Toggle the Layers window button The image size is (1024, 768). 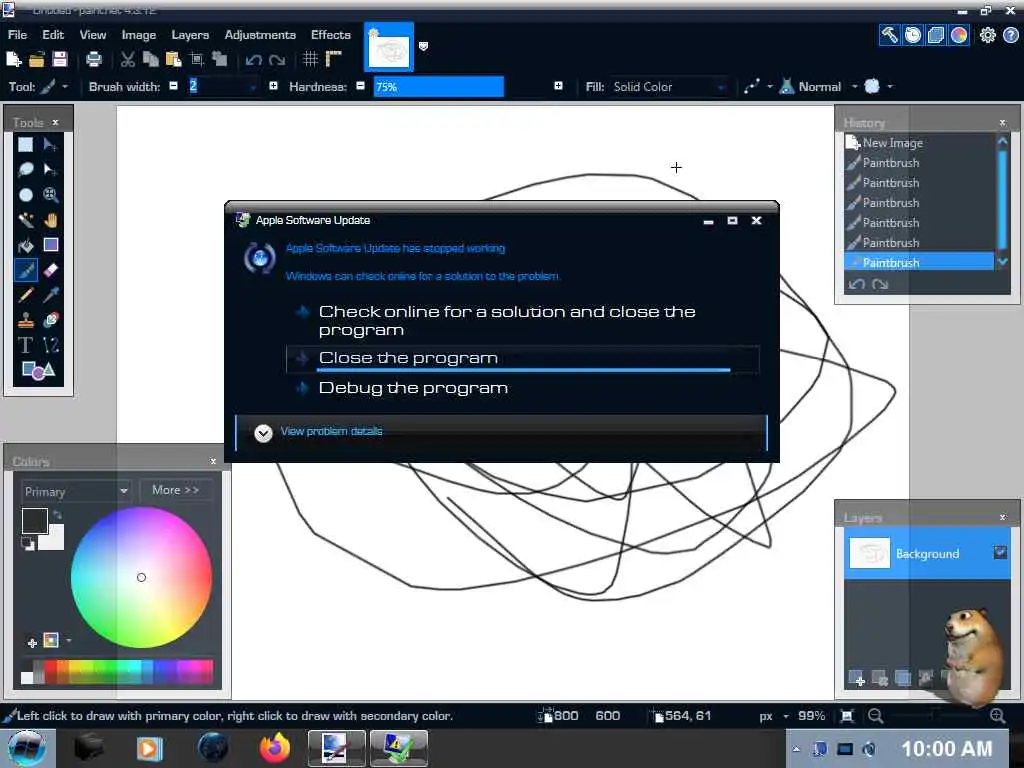click(x=936, y=35)
